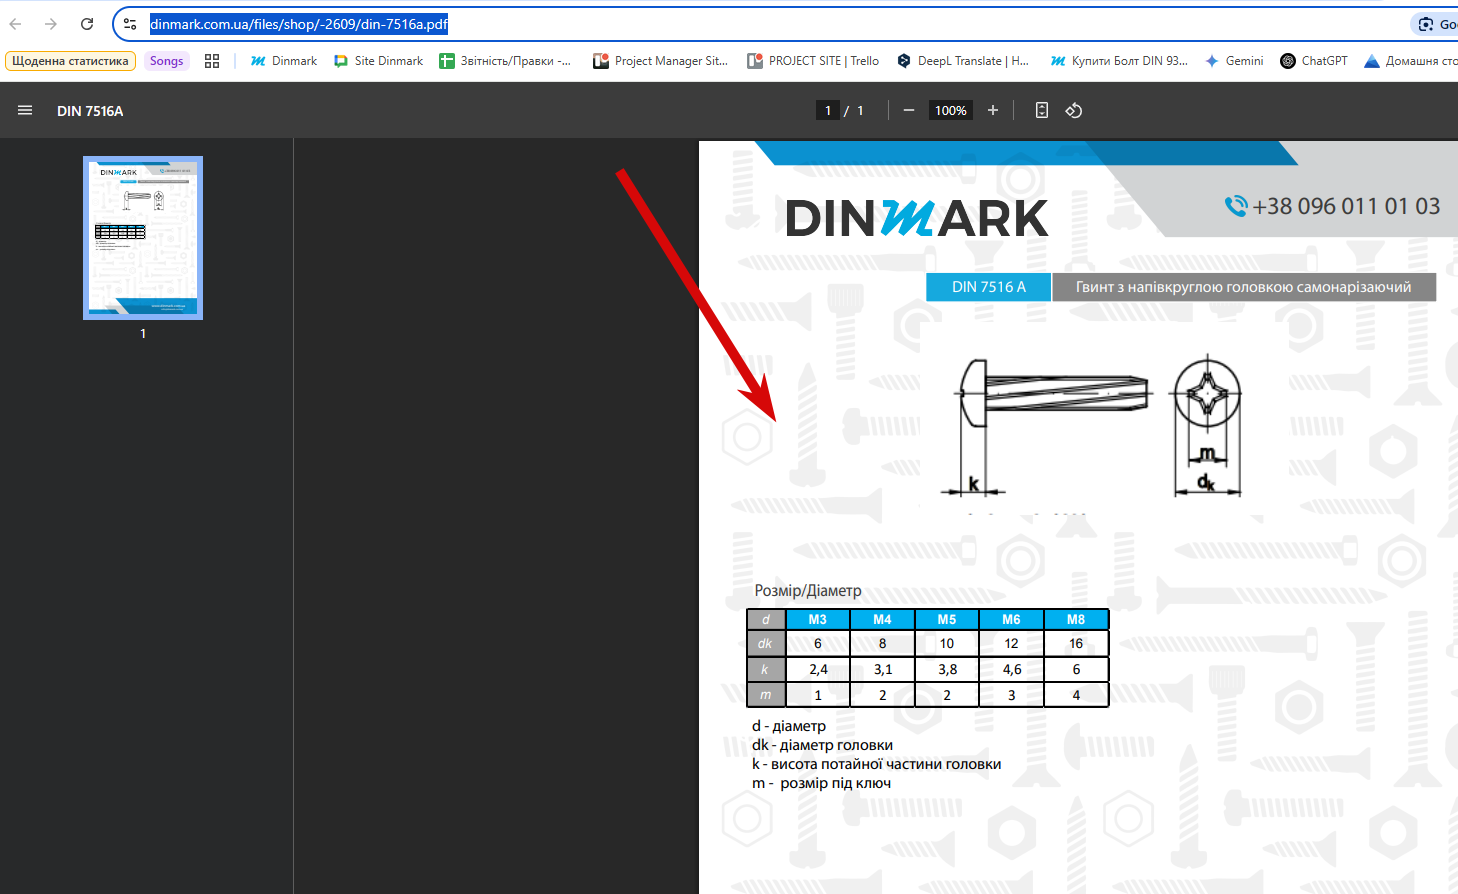Zoom in the PDF with plus button
The image size is (1458, 894).
(993, 111)
